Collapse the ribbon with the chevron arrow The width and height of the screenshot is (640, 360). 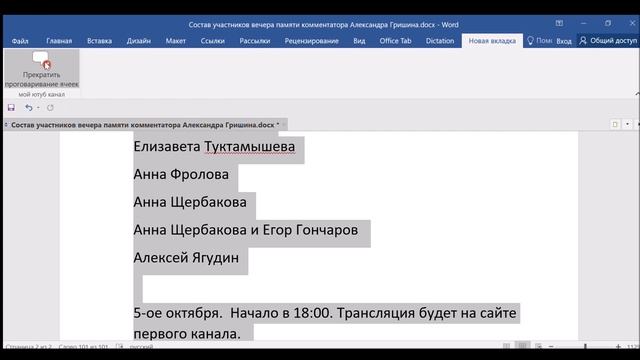[x=637, y=94]
